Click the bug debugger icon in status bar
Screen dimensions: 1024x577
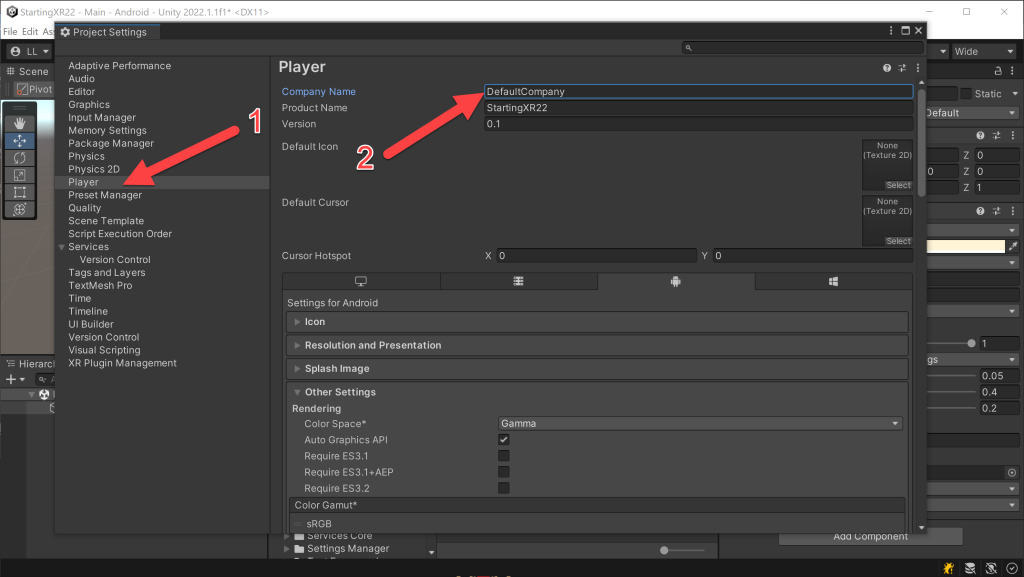click(949, 568)
